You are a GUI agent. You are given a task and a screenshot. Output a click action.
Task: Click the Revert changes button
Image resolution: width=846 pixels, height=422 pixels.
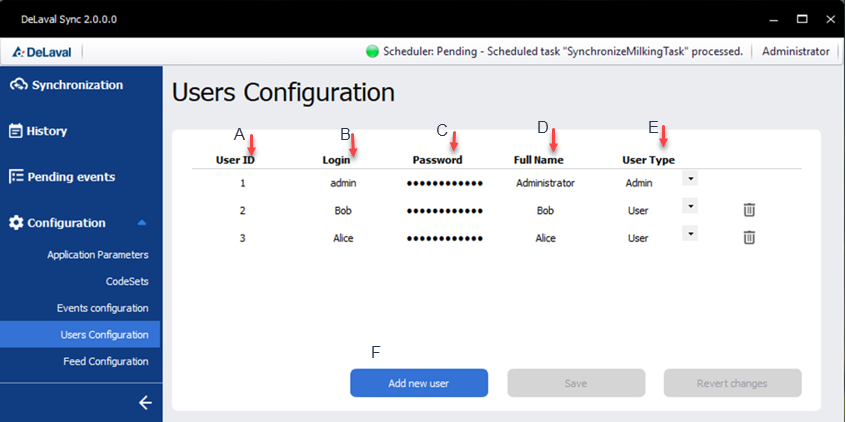coord(733,383)
